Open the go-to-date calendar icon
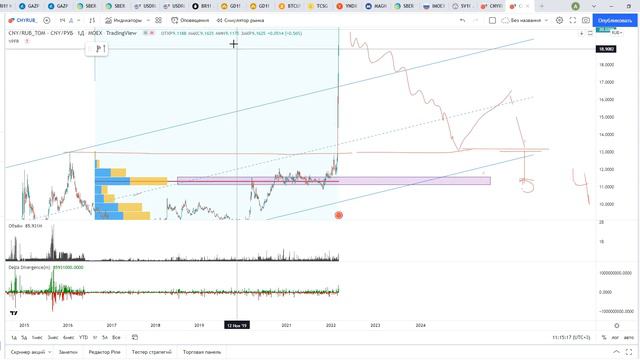640x360 pixels. [135, 338]
